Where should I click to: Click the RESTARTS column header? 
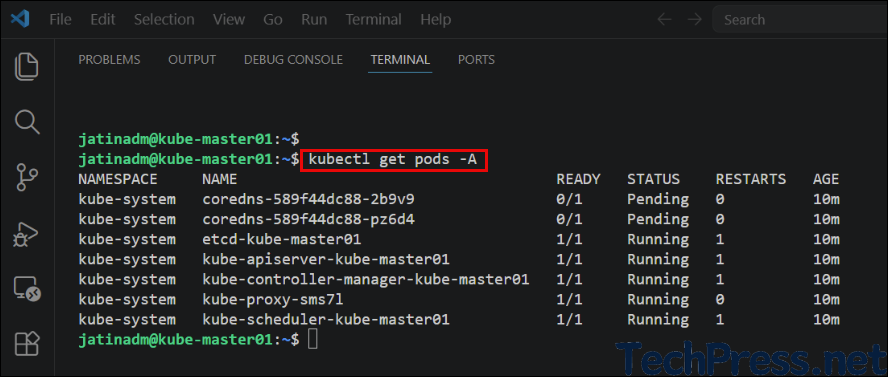coord(751,180)
